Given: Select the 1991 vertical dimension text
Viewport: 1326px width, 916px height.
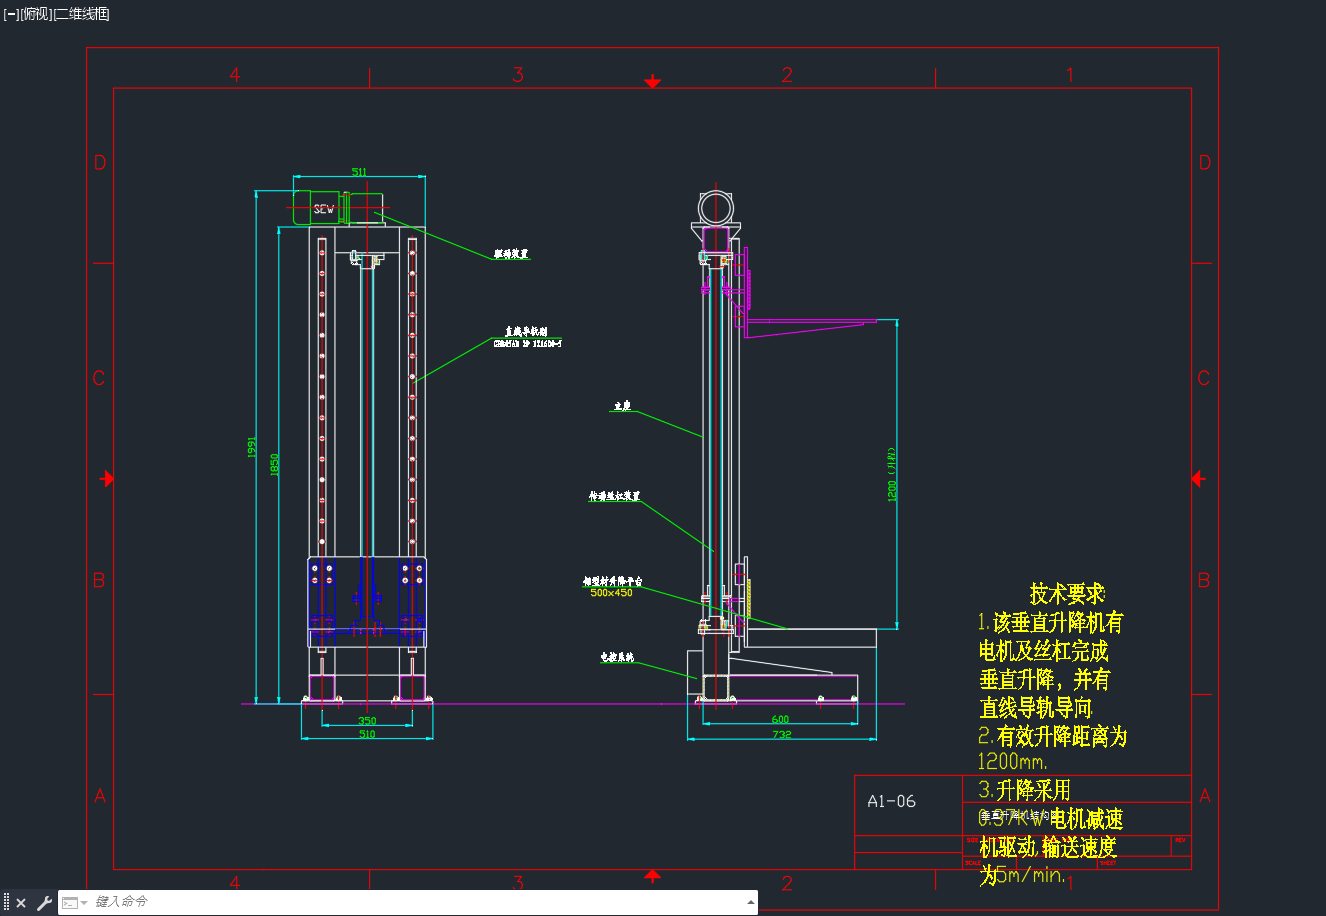Looking at the screenshot, I should 252,447.
